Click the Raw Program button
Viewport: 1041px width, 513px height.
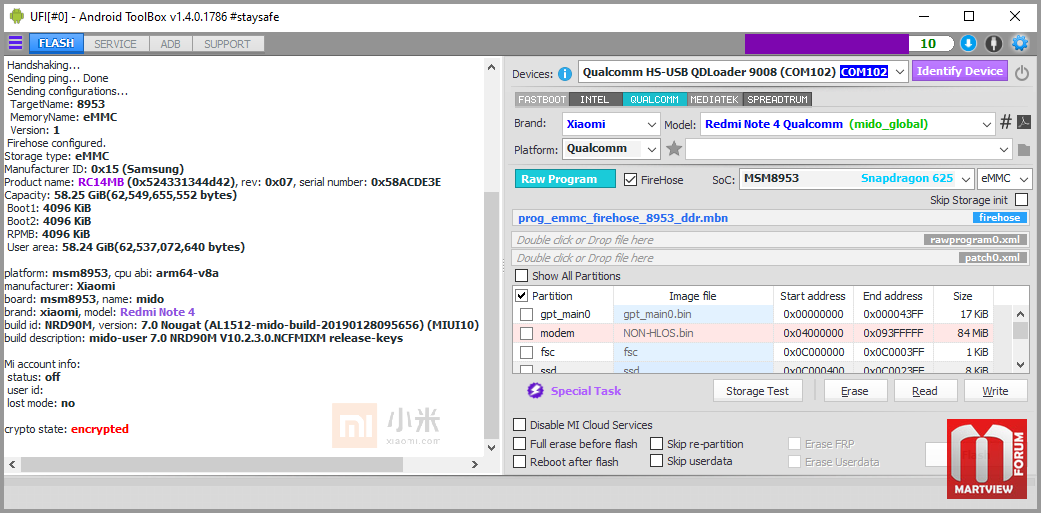point(565,179)
